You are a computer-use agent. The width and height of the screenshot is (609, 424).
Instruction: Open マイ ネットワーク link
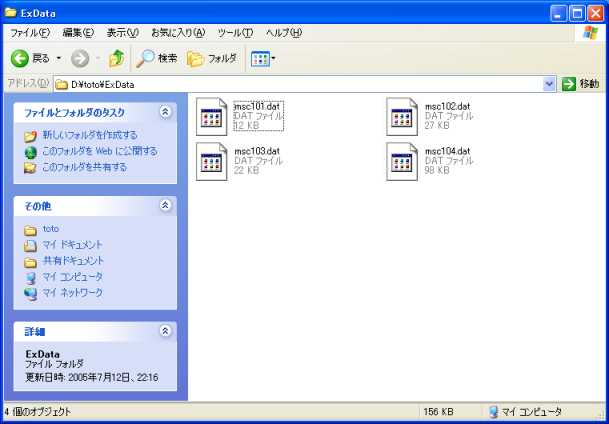pos(73,293)
